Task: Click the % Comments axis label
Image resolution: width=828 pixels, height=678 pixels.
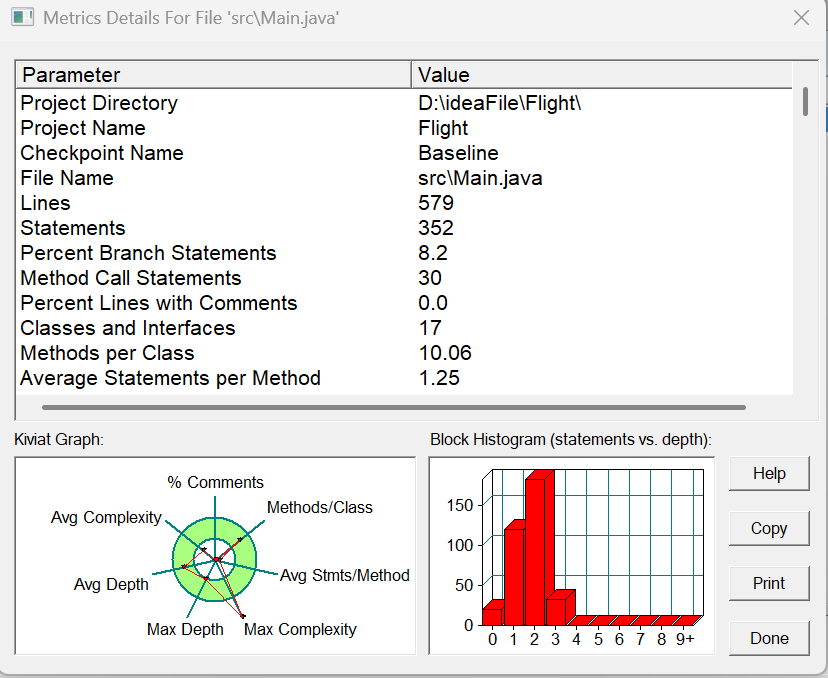Action: 215,482
